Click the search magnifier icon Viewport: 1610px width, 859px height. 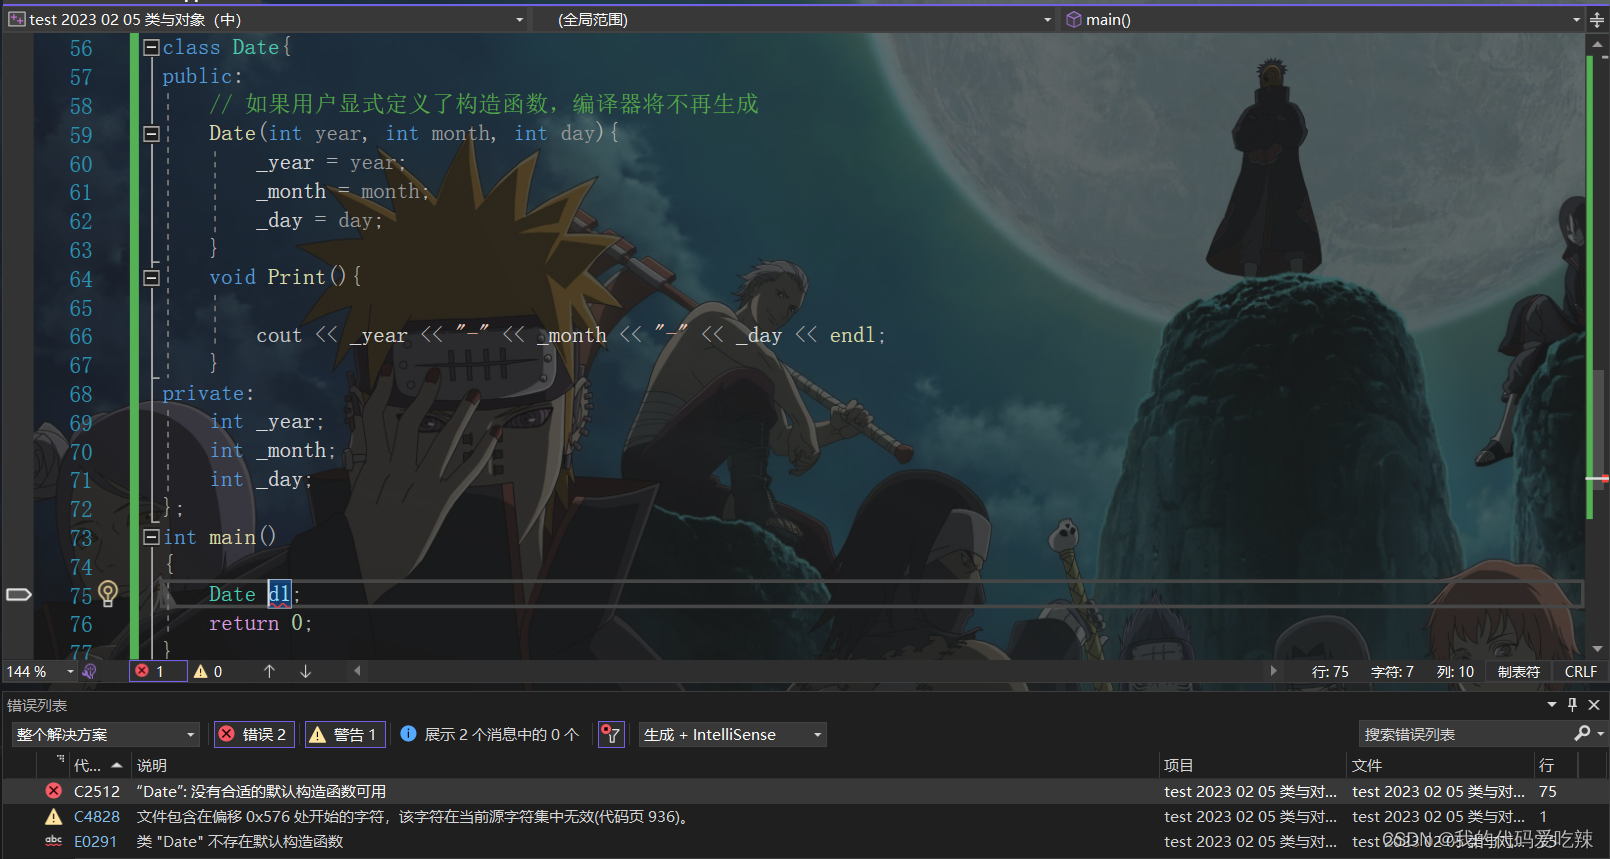pyautogui.click(x=1582, y=734)
